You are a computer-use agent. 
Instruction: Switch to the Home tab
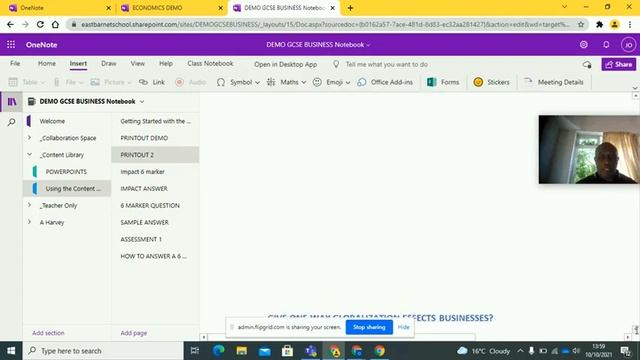47,64
